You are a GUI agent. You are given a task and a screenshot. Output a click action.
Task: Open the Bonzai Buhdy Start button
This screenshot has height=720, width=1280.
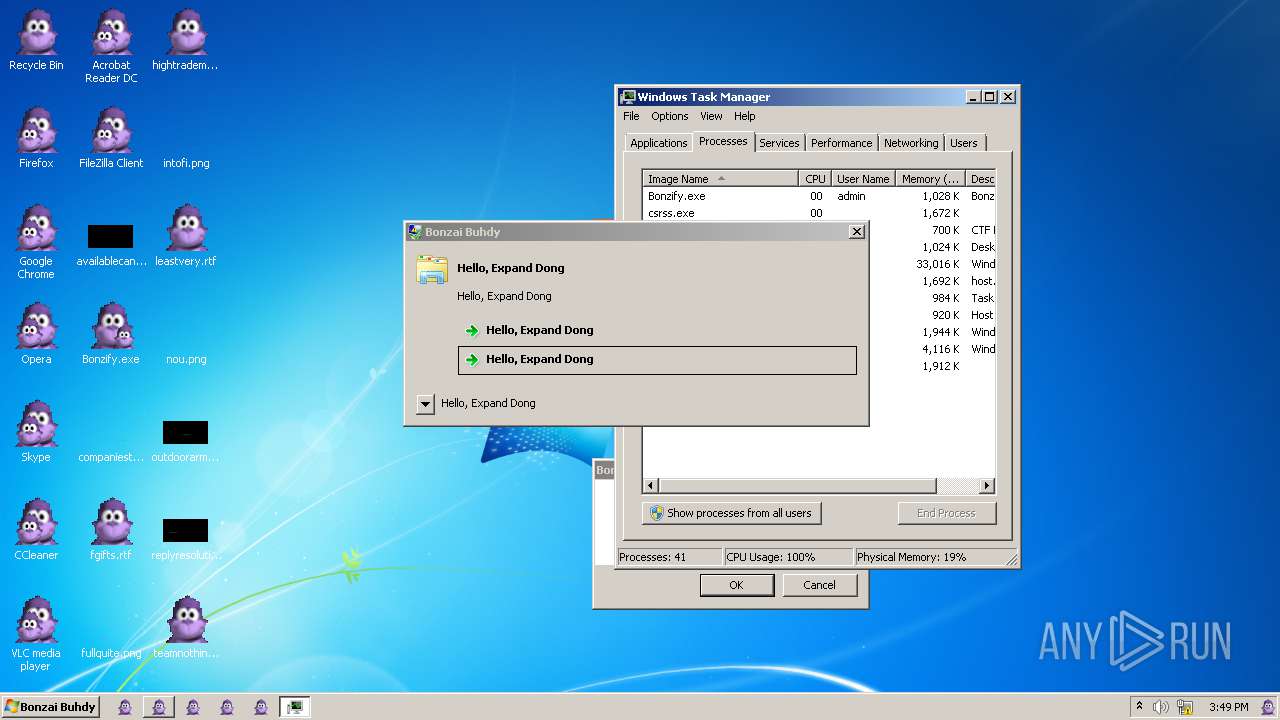(x=50, y=707)
